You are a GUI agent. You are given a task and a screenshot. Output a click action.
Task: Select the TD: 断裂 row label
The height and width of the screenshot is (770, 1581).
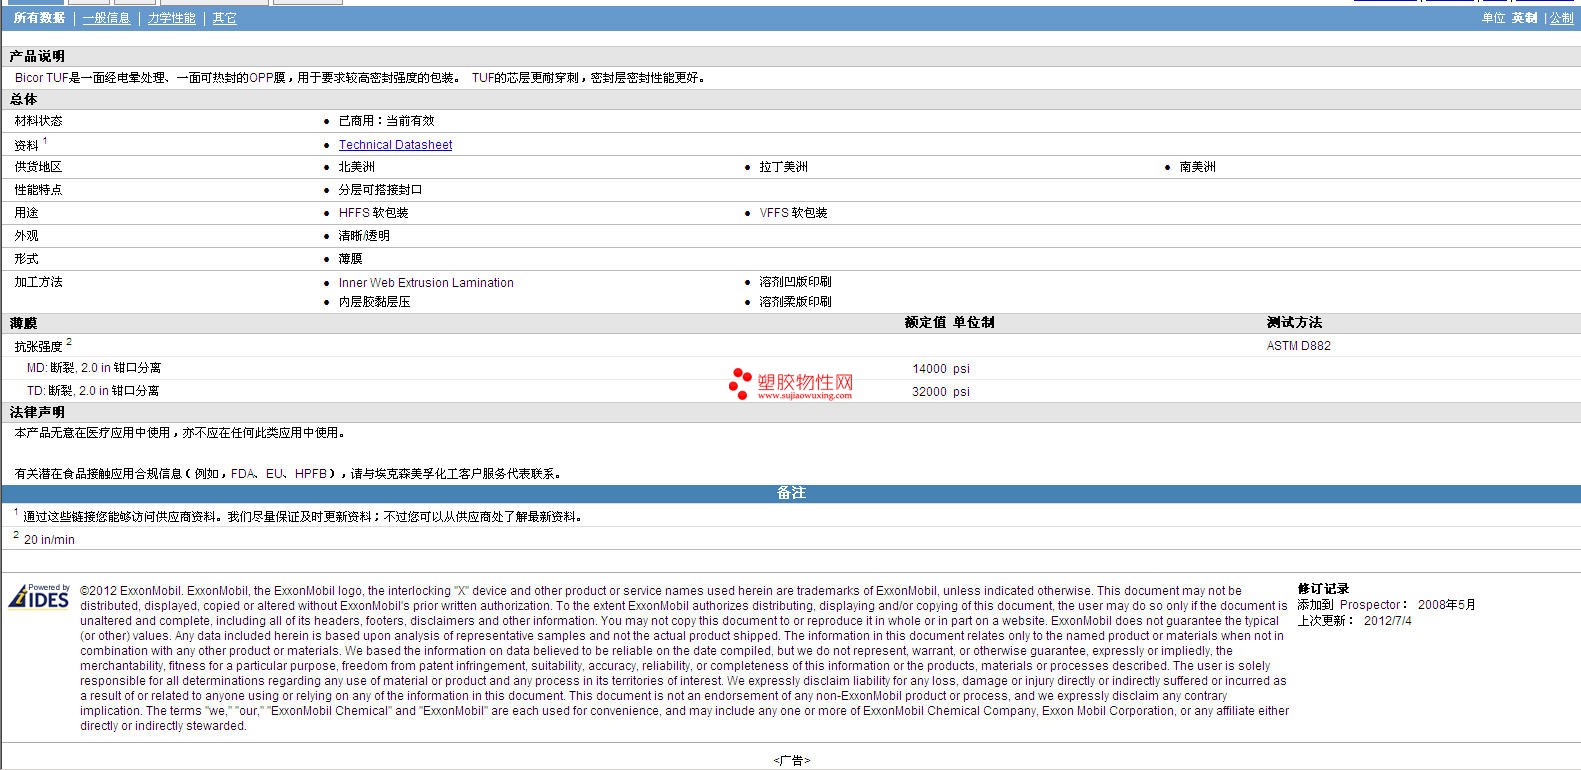(x=93, y=391)
